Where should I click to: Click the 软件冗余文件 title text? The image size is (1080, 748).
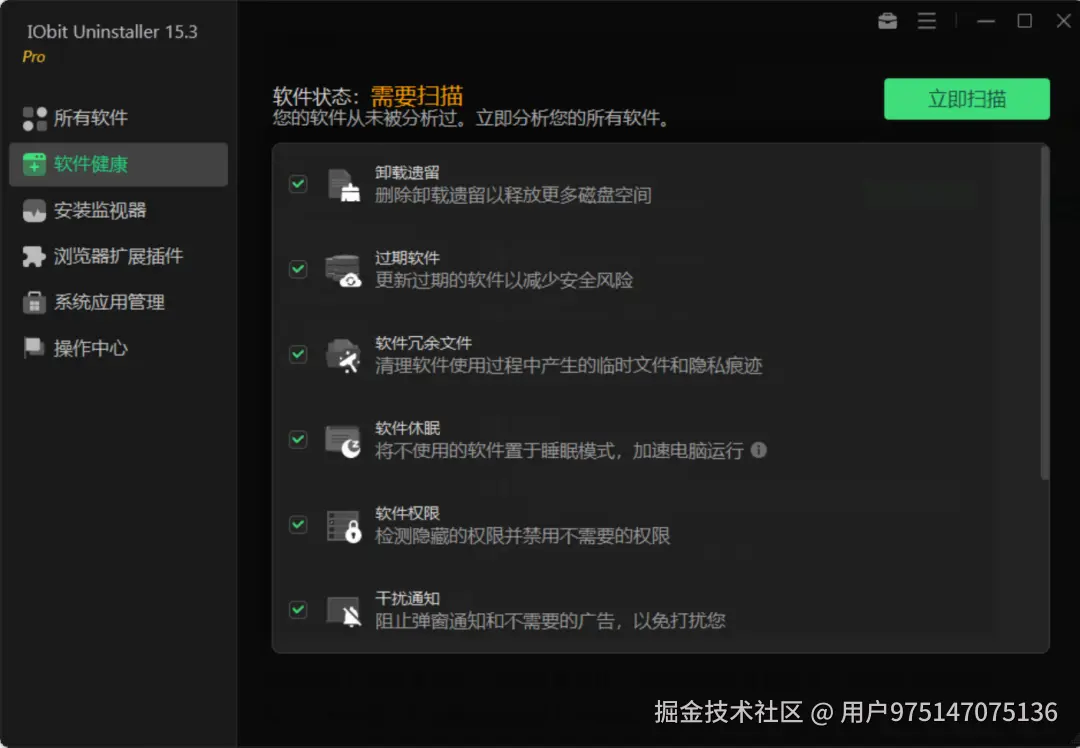point(424,343)
